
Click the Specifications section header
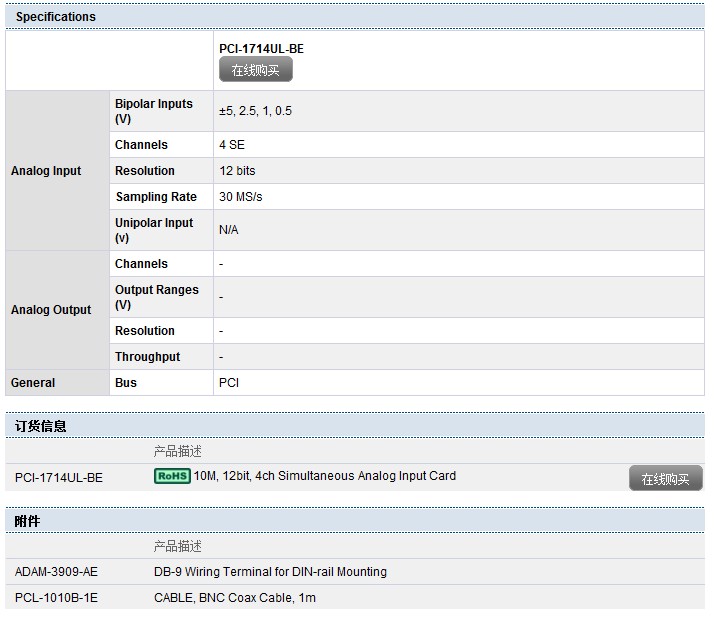click(x=355, y=17)
